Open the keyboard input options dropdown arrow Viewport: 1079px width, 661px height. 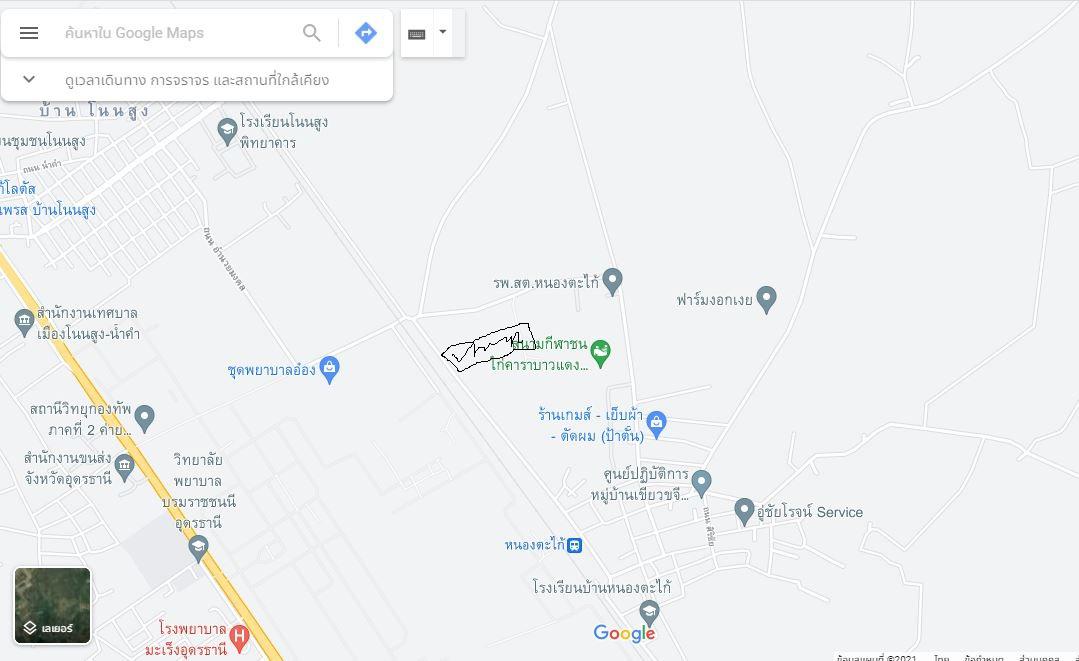[443, 32]
